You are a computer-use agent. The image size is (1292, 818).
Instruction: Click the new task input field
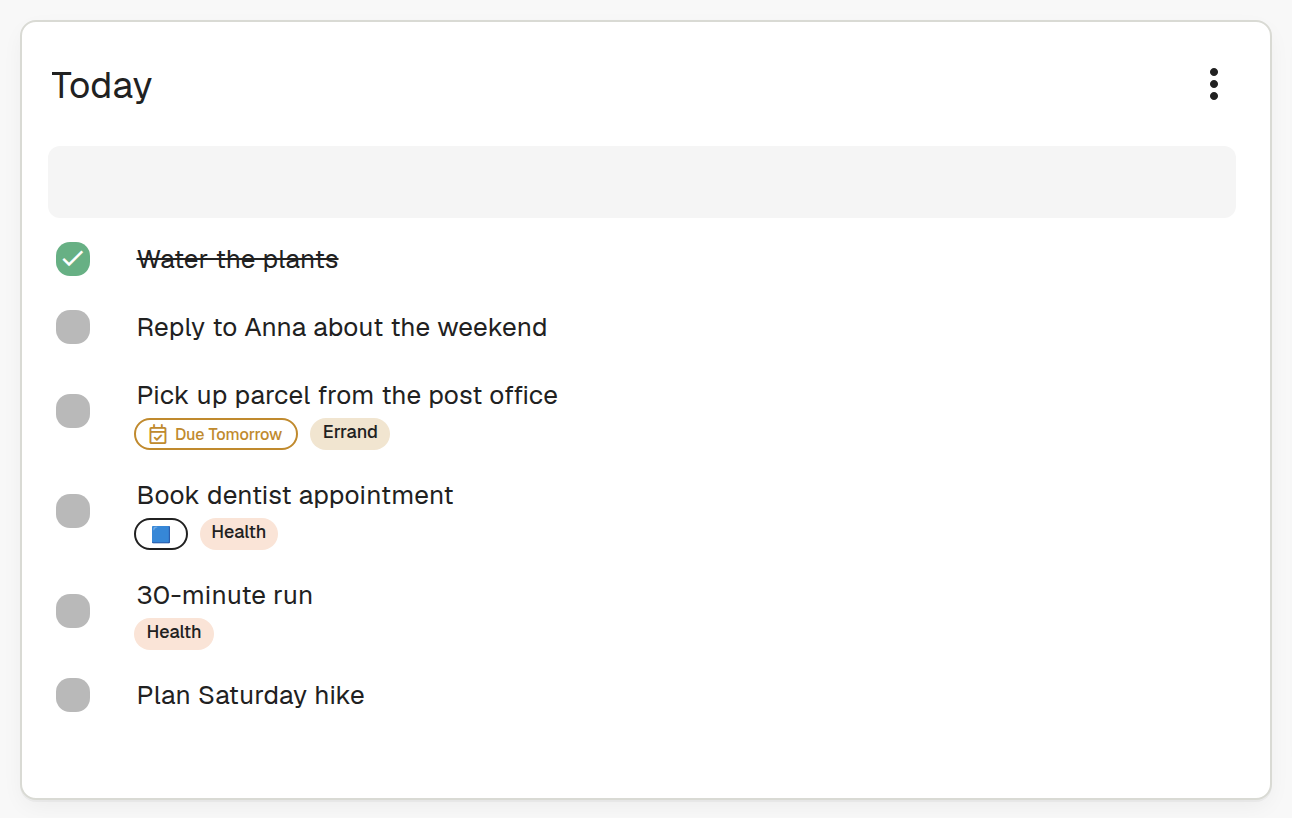point(642,182)
